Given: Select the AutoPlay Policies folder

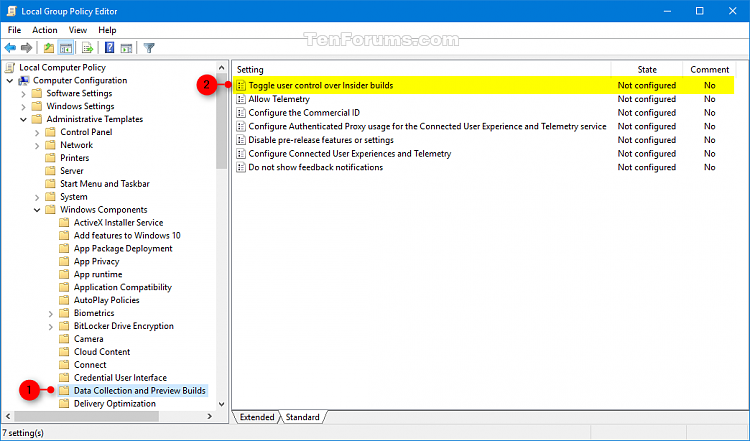Looking at the screenshot, I should [107, 300].
